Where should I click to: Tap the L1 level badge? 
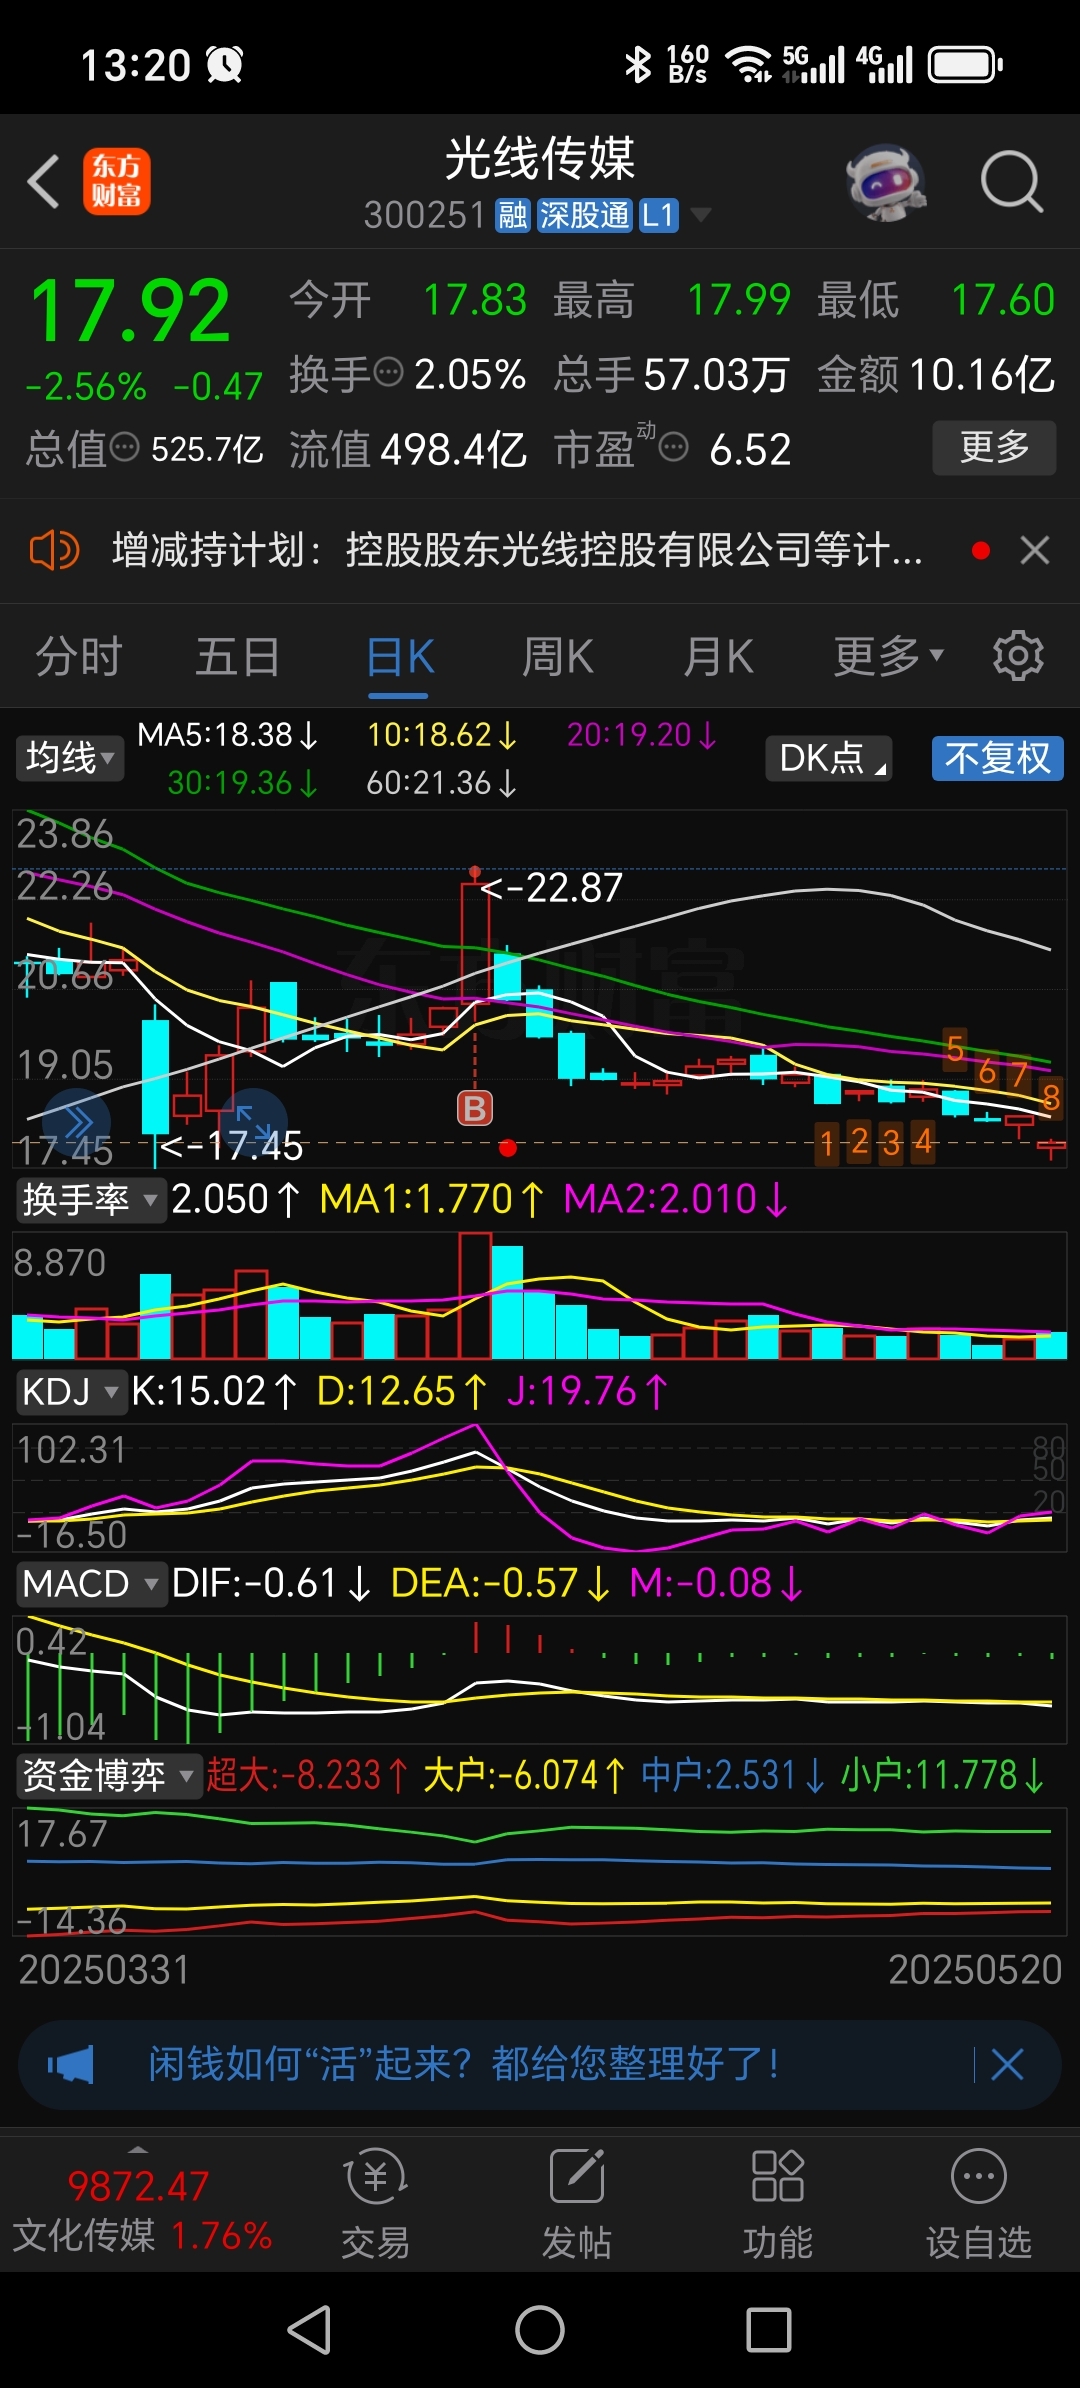(658, 215)
